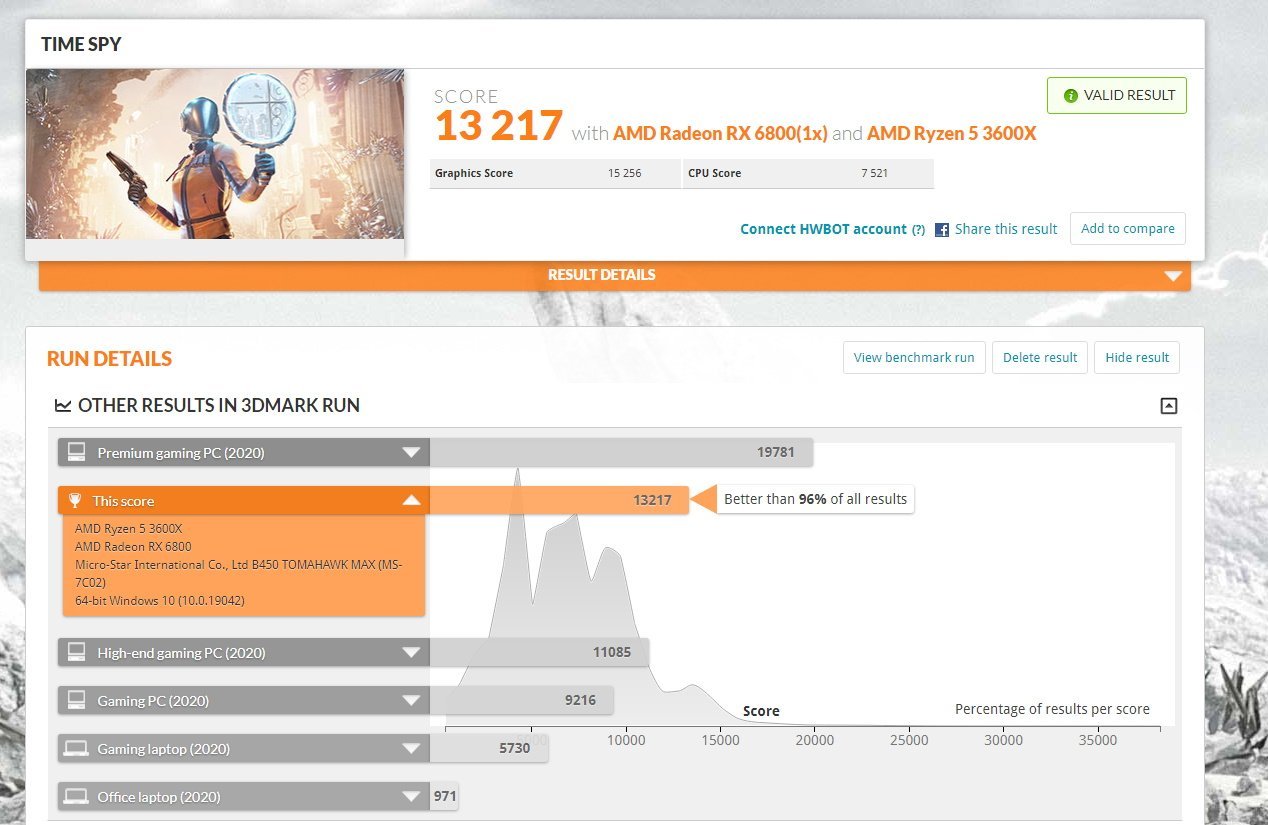Screen dimensions: 1268x825
Task: Click Hide result button
Action: click(1137, 357)
